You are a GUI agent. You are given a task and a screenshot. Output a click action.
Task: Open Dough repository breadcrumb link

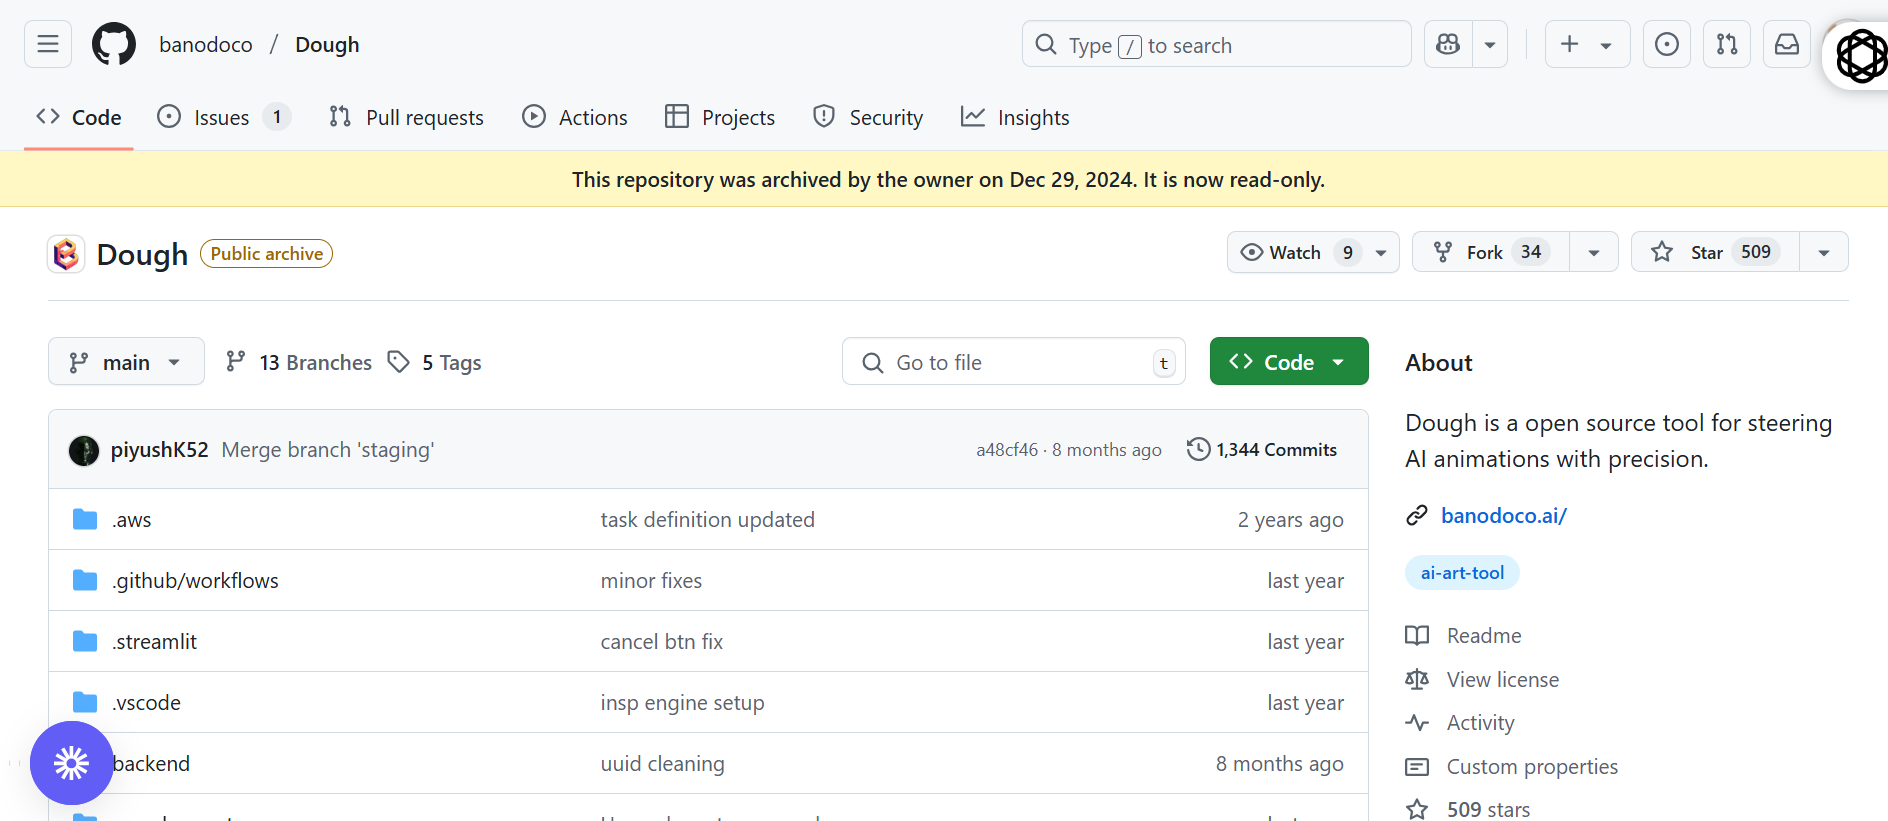327,45
